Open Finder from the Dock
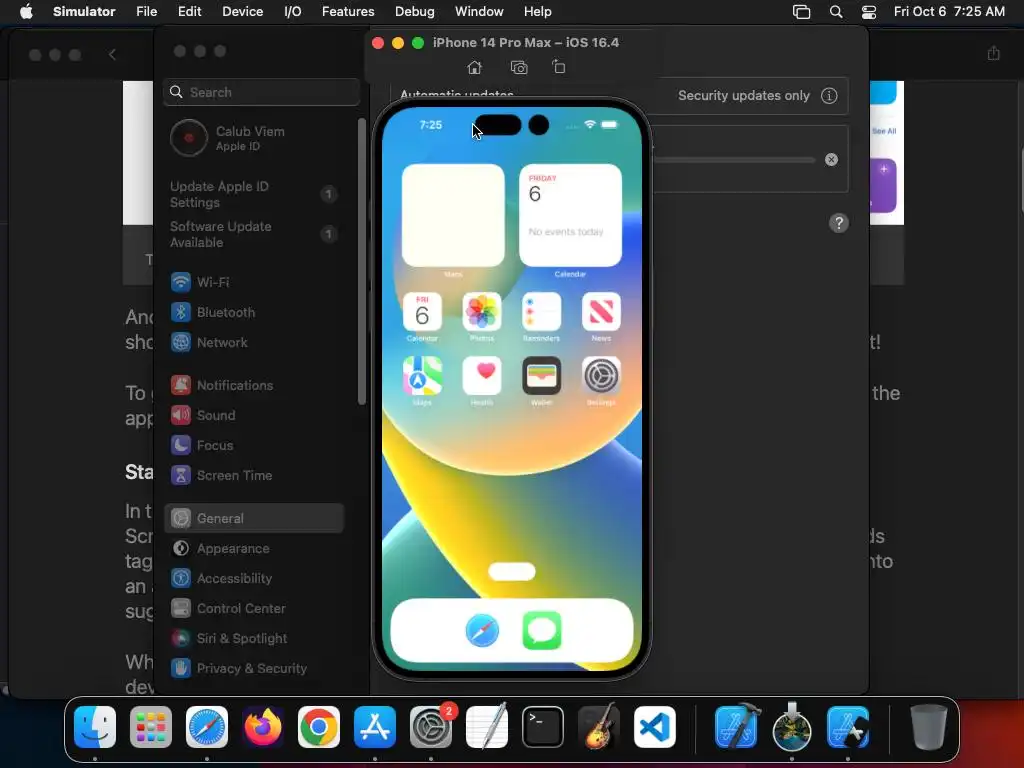The image size is (1024, 768). click(95, 727)
